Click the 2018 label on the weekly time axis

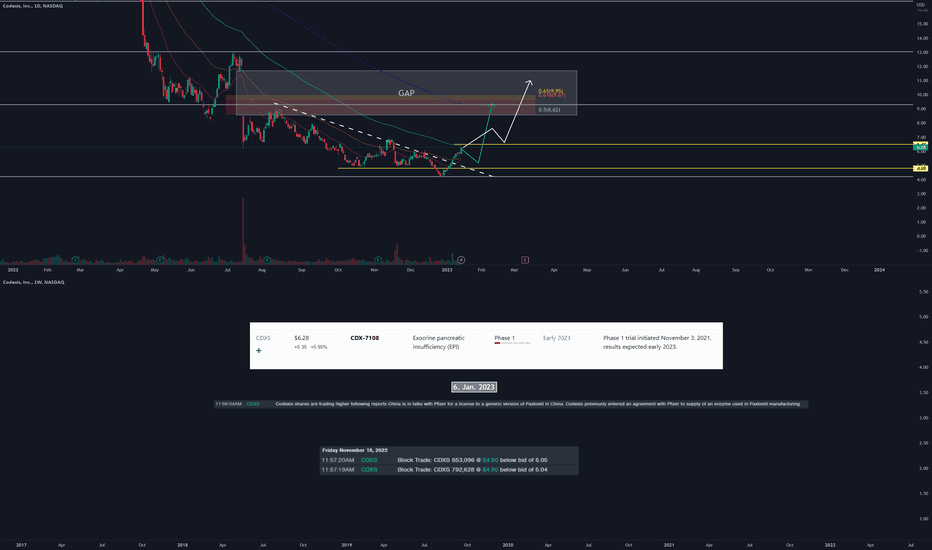(182, 545)
